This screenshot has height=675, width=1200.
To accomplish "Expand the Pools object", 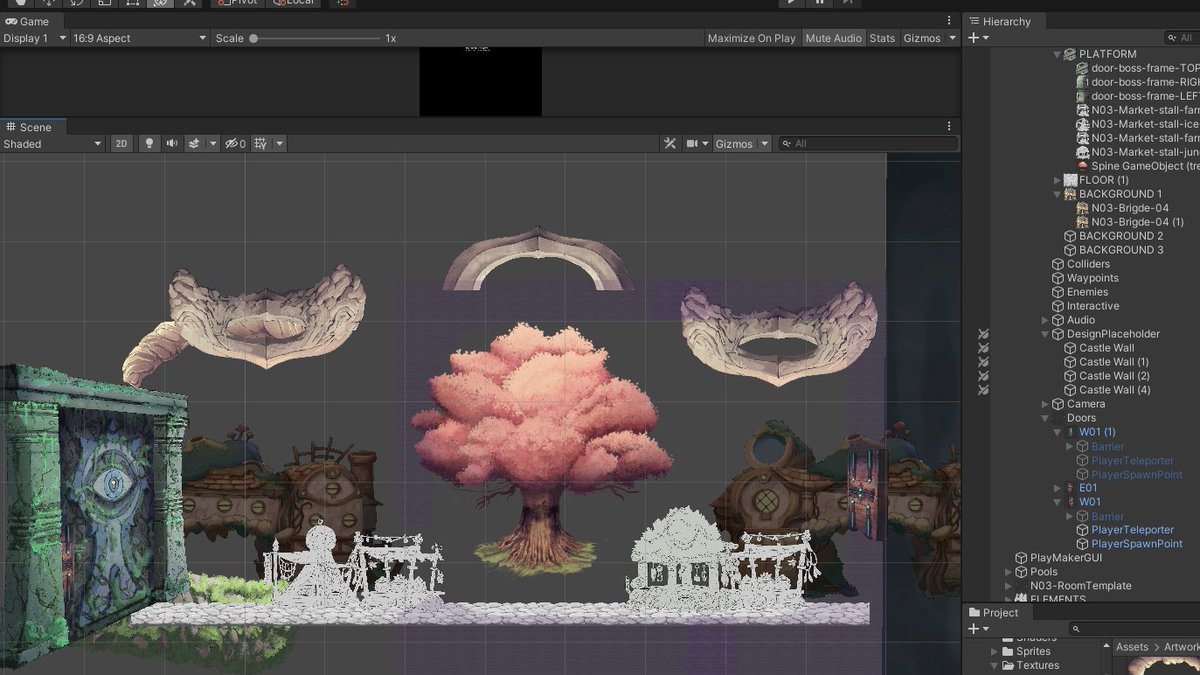I will coord(1009,572).
